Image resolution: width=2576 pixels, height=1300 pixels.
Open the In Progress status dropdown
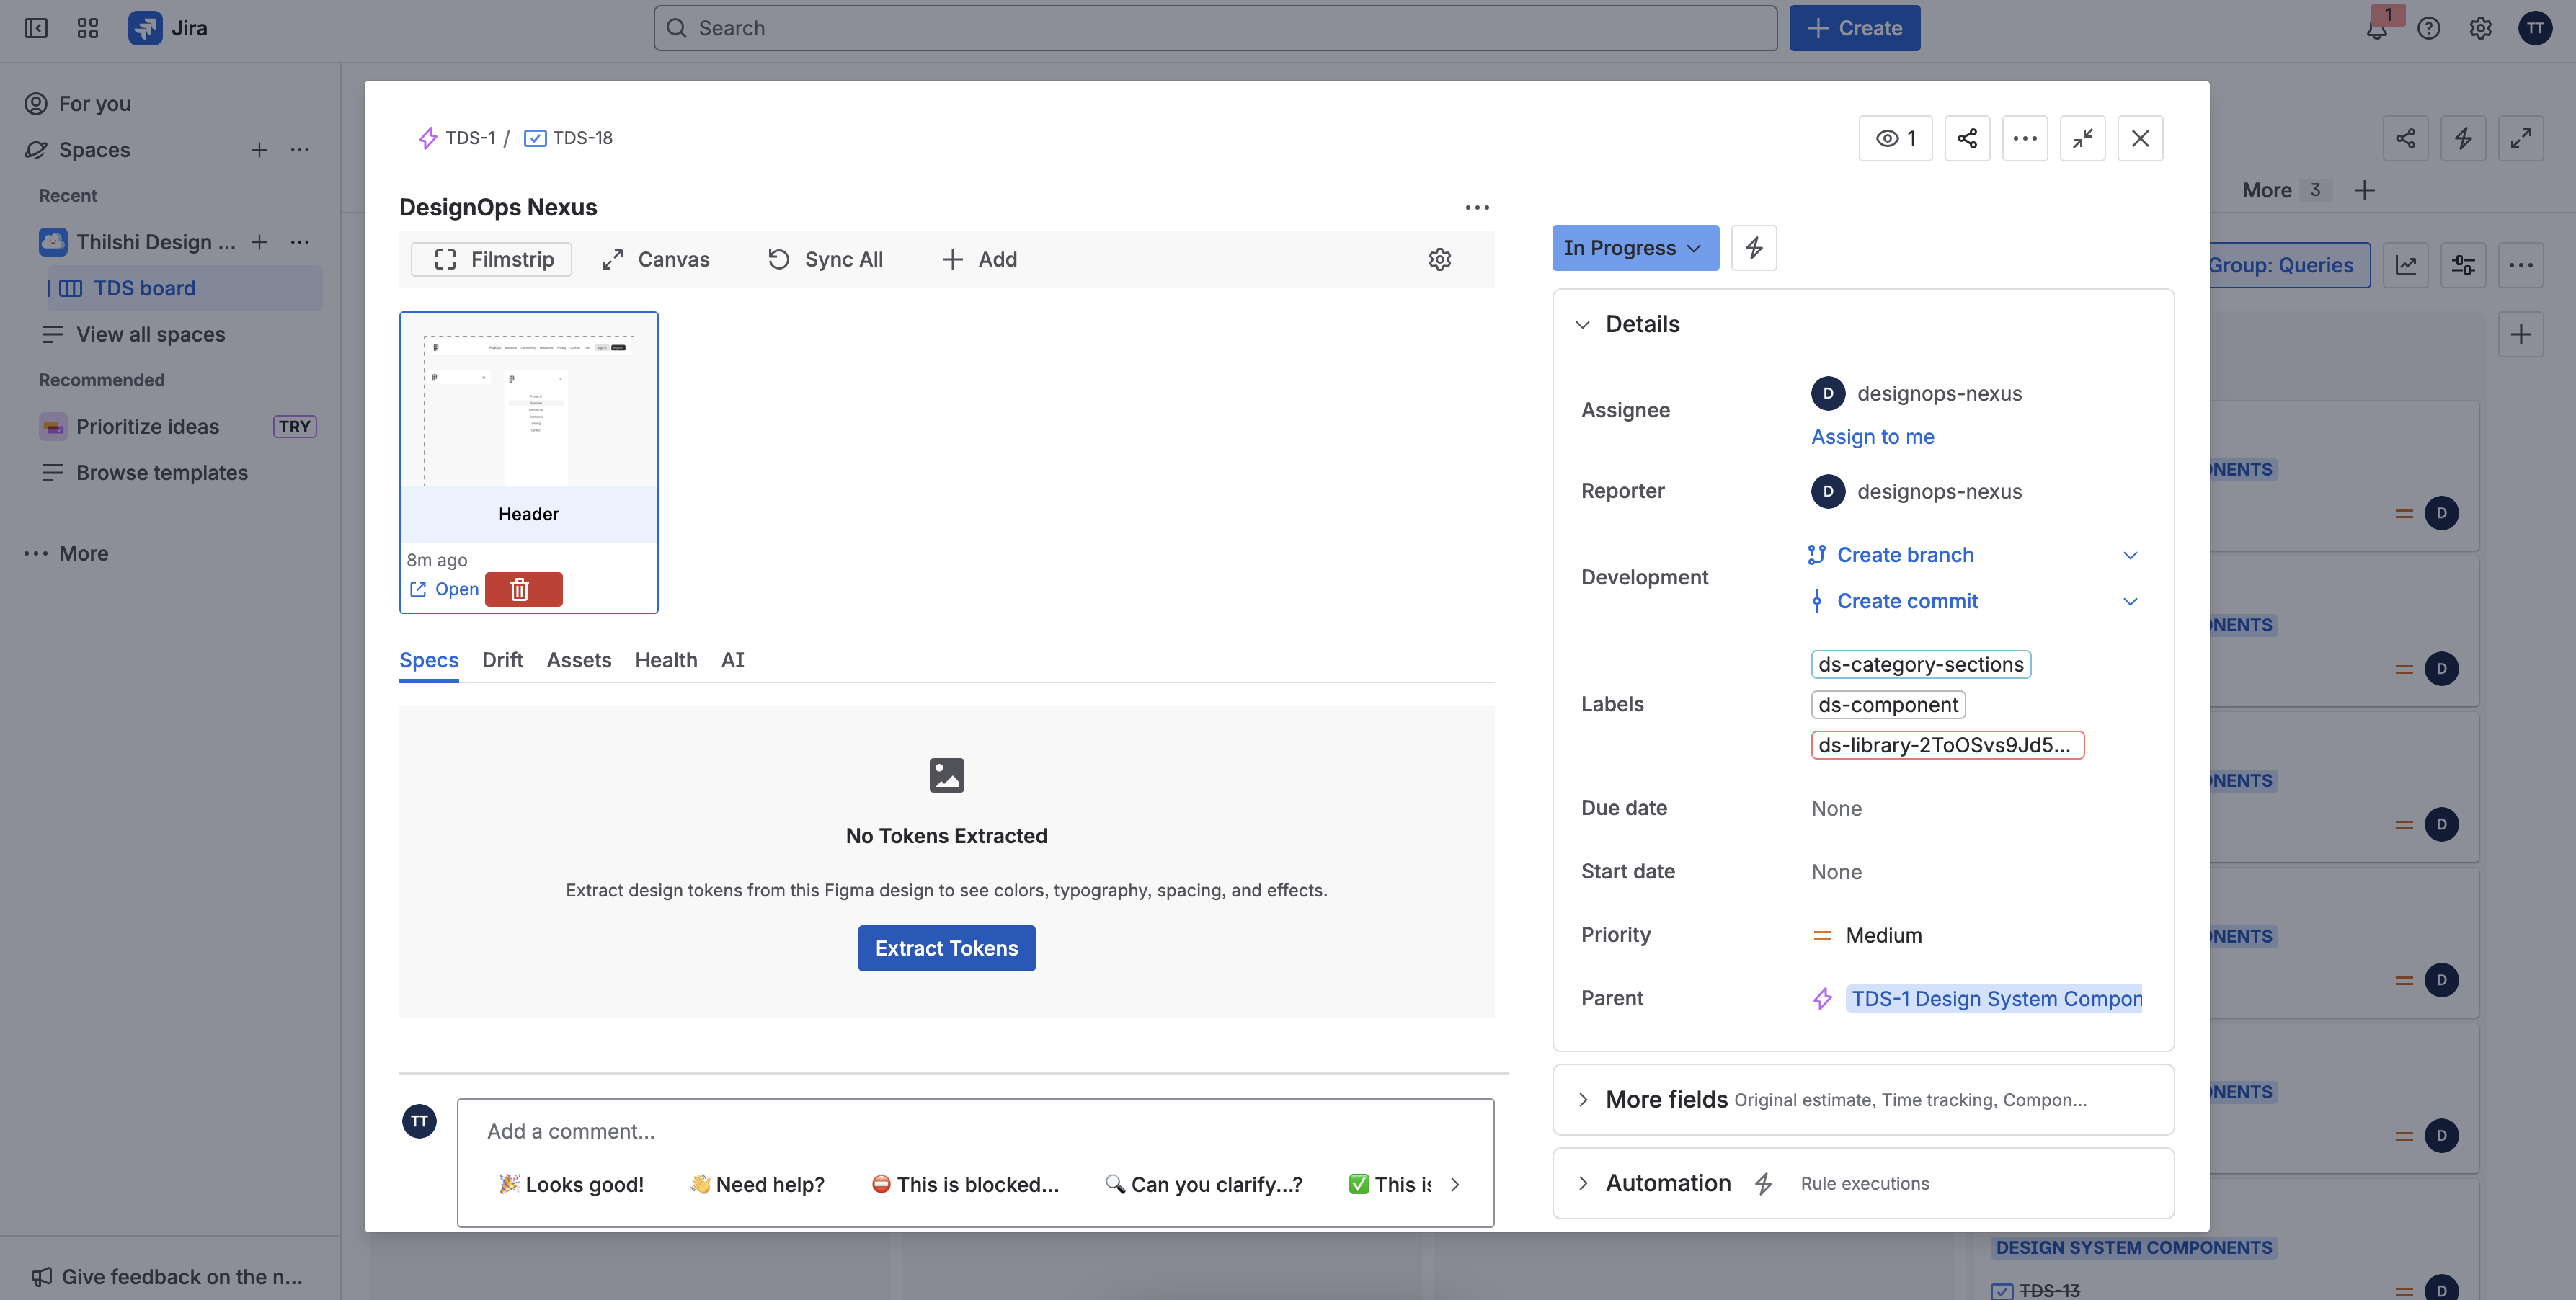[1633, 248]
